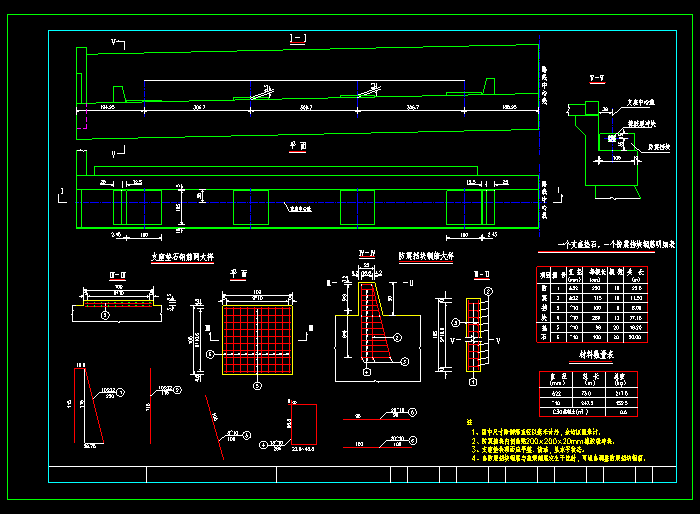Select the C30 concrete row in material table
The width and height of the screenshot is (700, 514).
pos(587,411)
